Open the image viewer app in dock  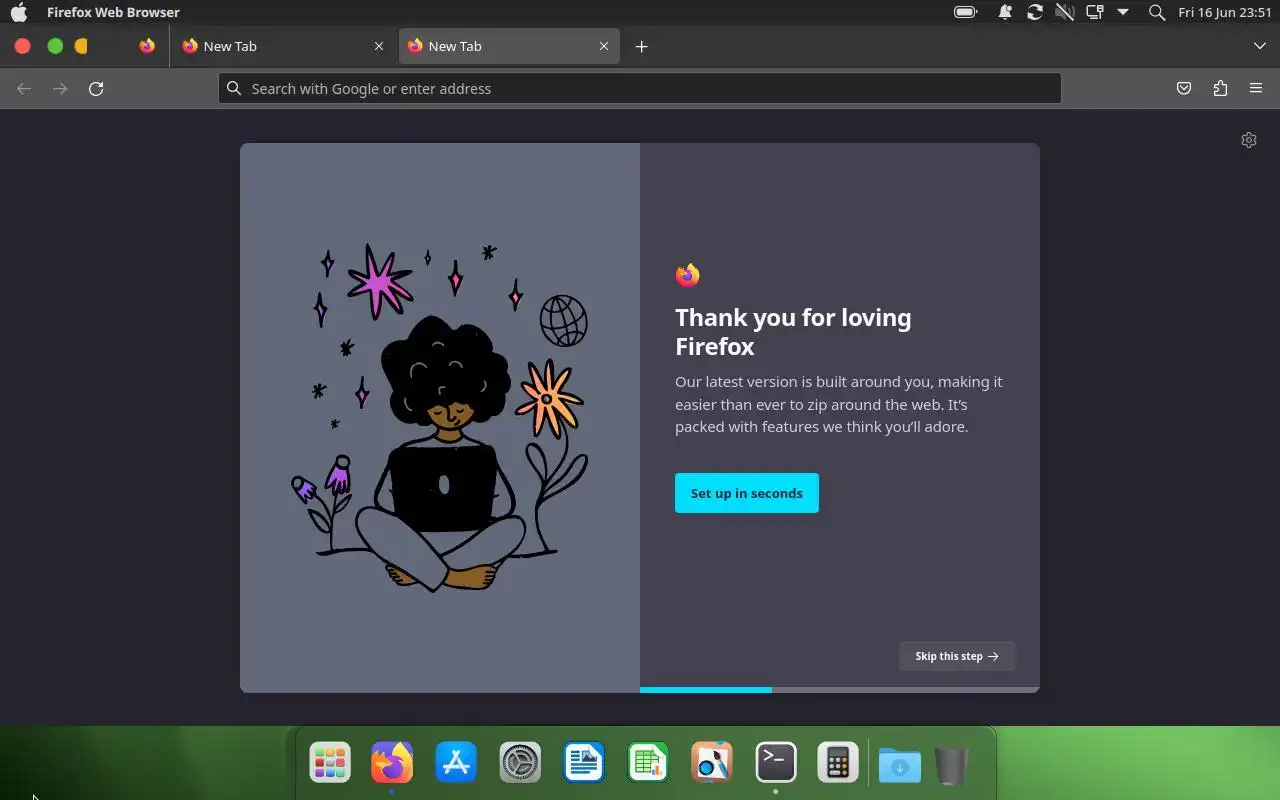(x=712, y=763)
